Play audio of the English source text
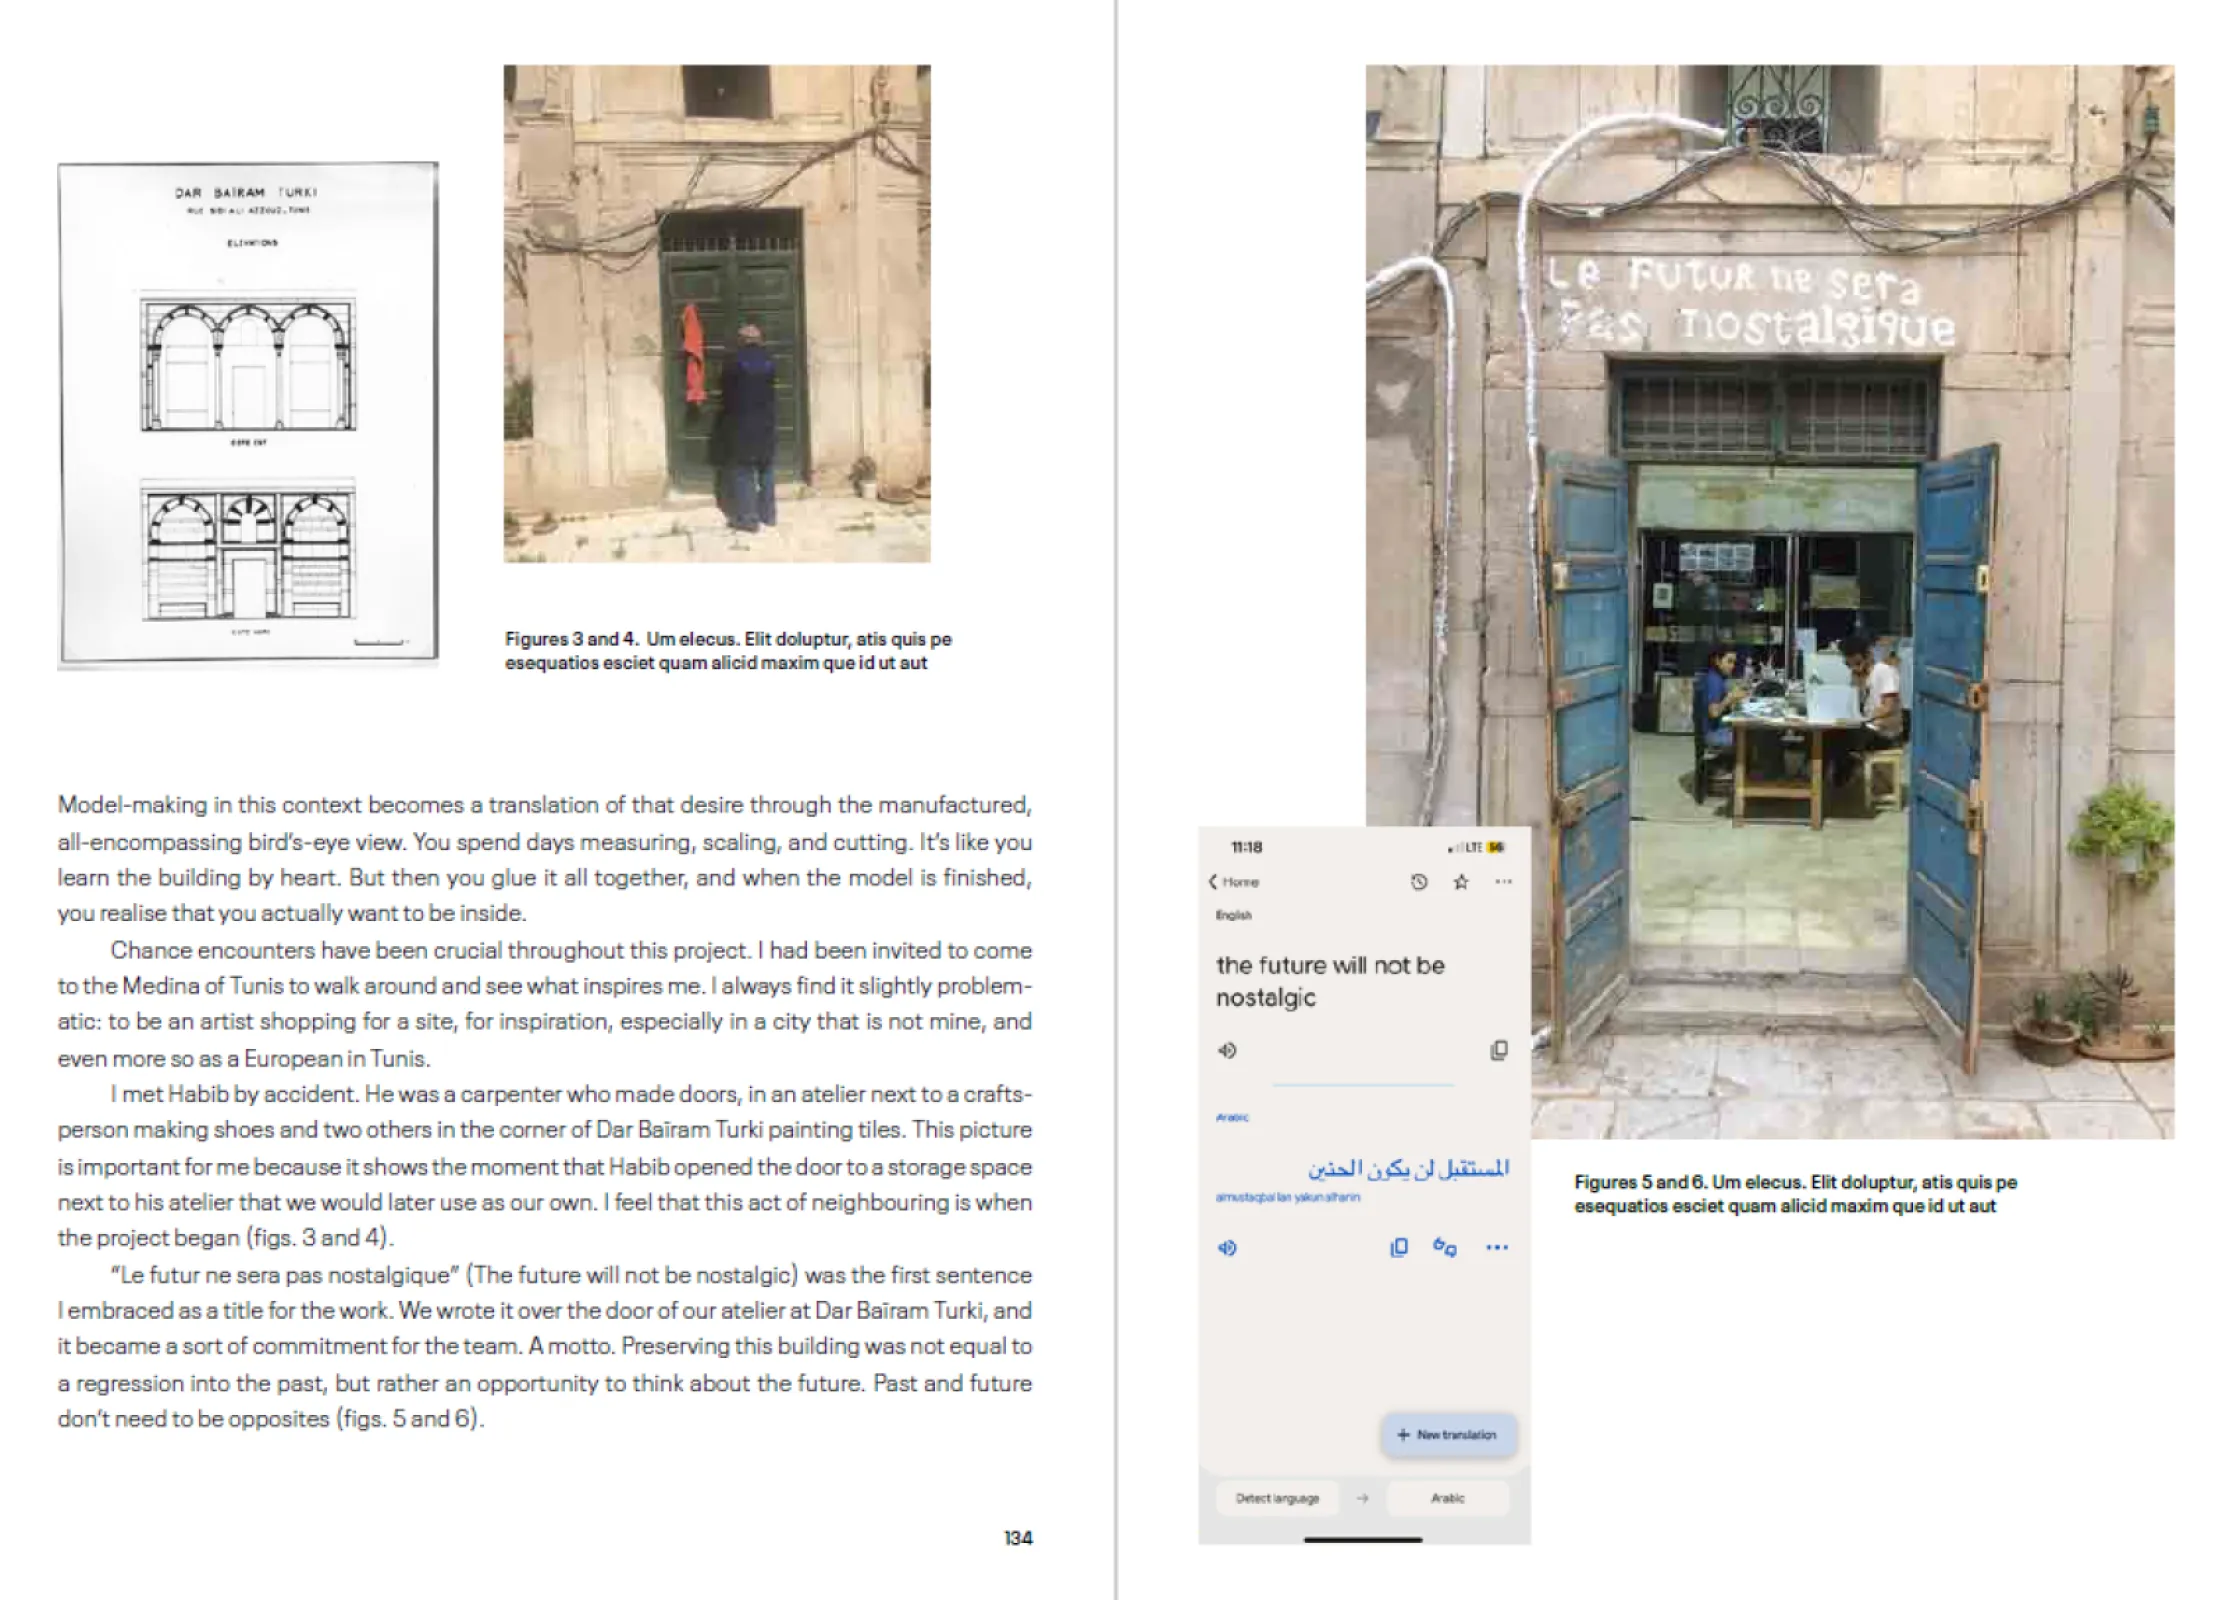Screen dimensions: 2226x1600 pos(1227,1050)
